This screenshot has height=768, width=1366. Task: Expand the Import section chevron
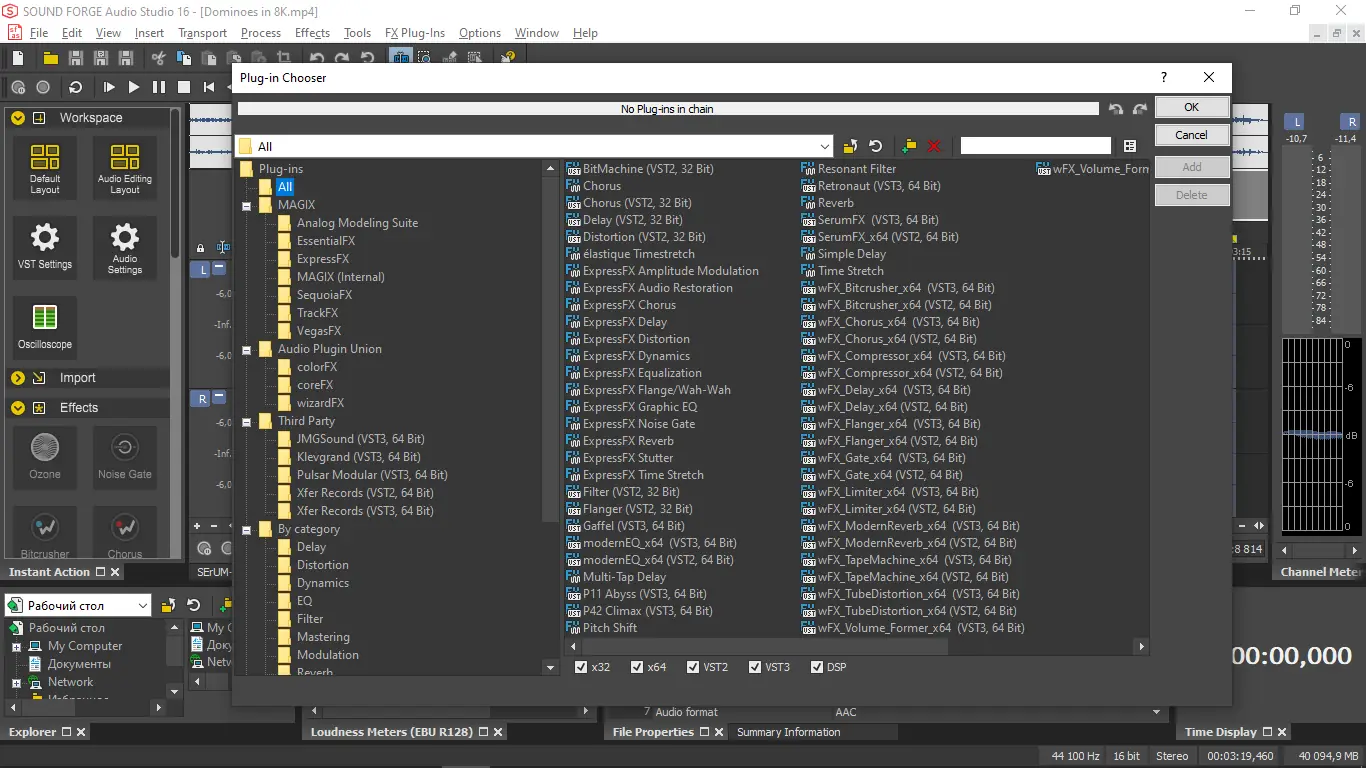click(18, 378)
